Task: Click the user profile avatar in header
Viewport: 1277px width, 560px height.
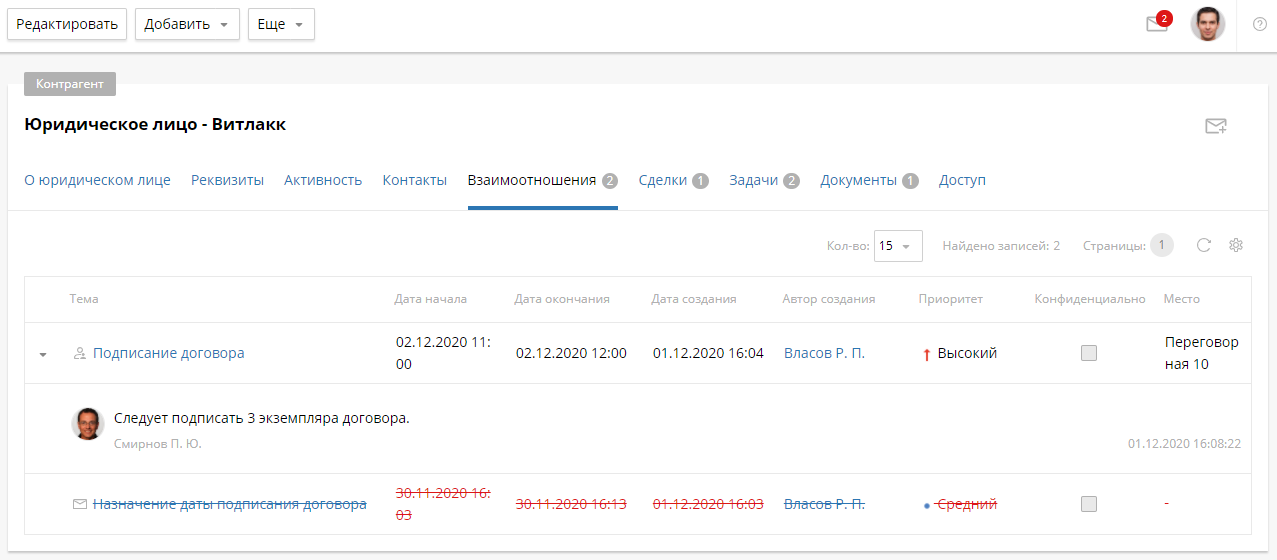Action: (x=1207, y=24)
